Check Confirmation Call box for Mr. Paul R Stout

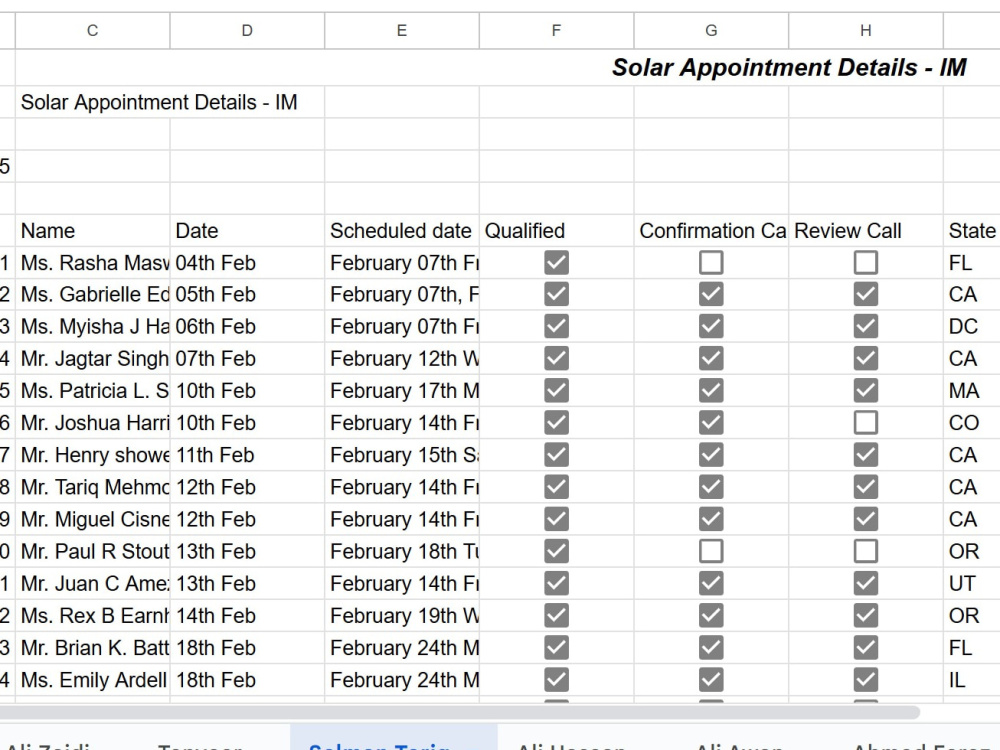point(711,551)
